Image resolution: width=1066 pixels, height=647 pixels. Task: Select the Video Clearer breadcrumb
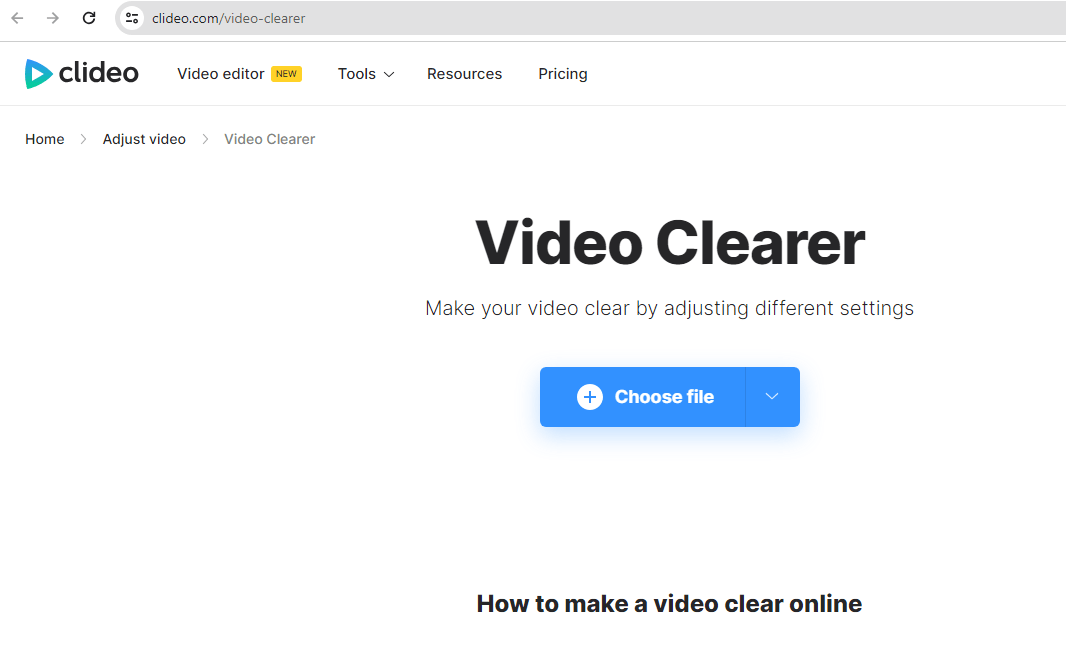269,138
